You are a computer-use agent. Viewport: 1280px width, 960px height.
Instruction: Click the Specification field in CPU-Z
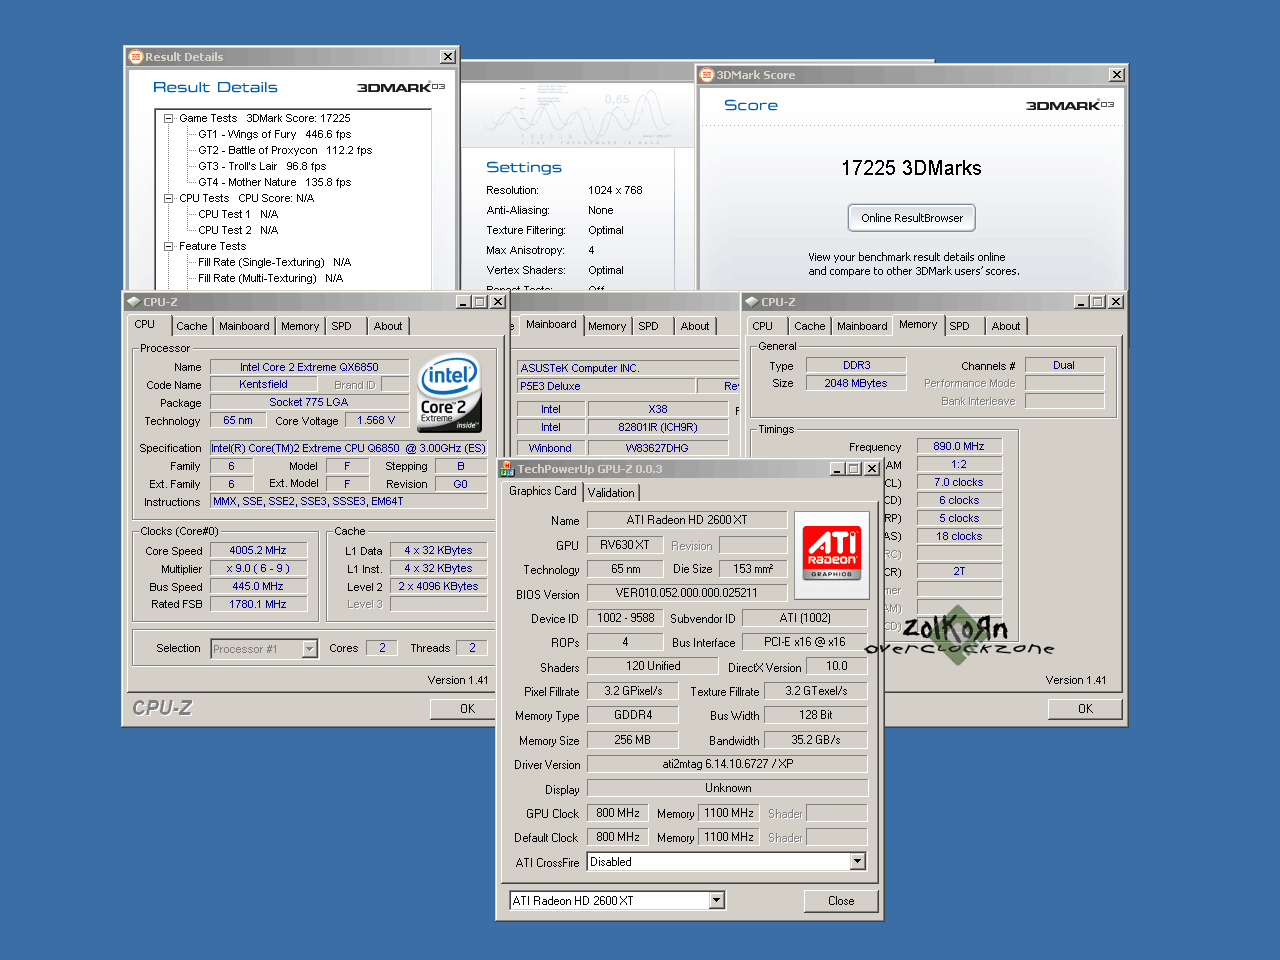tap(348, 448)
